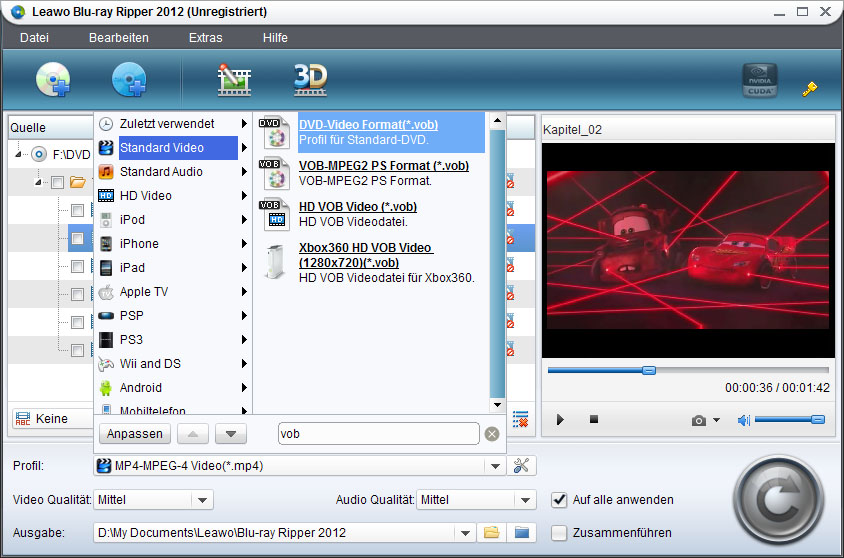Choose DVD-Video Format(*.vob) profile link
The width and height of the screenshot is (844, 558).
click(x=369, y=125)
